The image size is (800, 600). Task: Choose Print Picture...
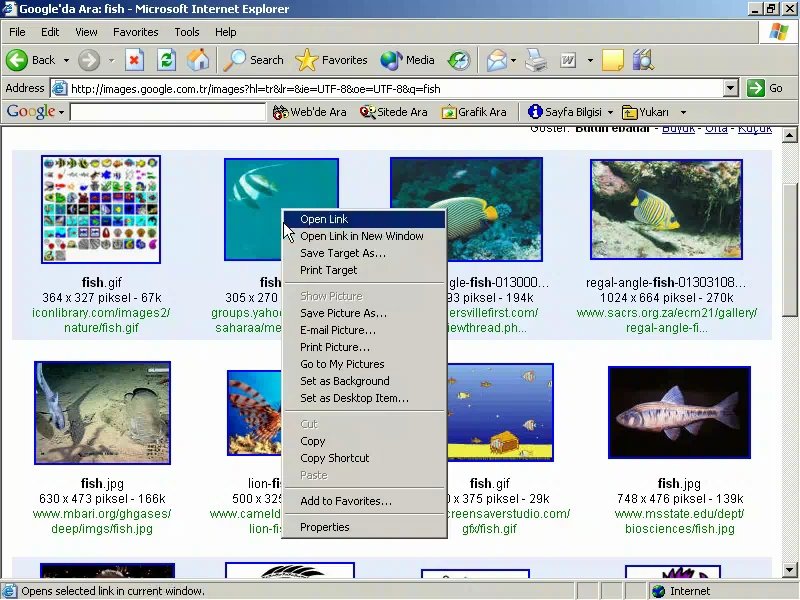364,347
